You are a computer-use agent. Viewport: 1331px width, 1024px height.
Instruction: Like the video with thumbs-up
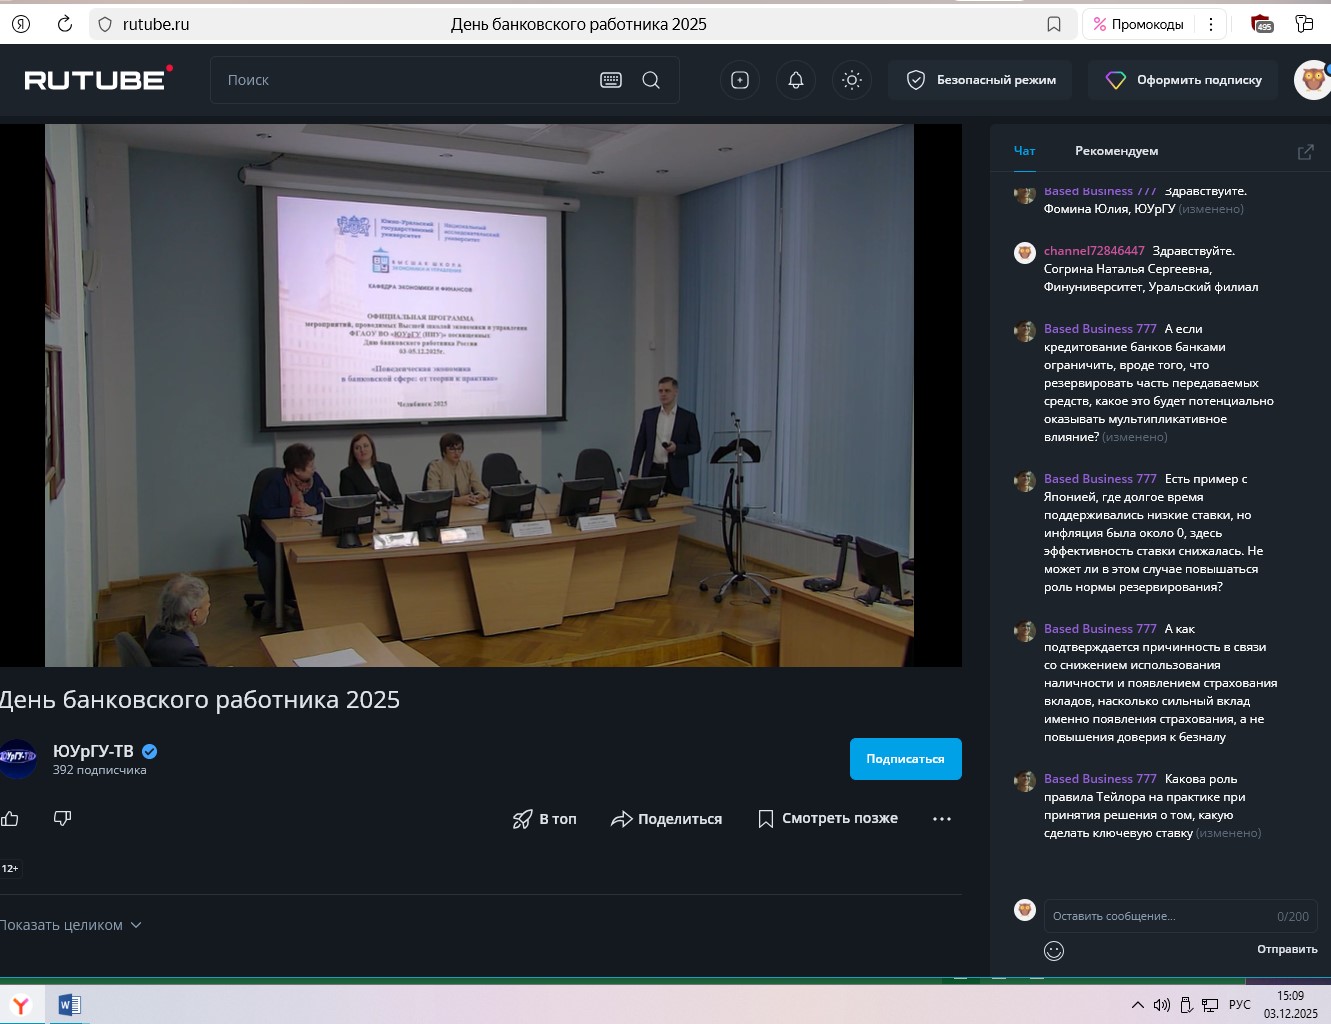coord(10,818)
